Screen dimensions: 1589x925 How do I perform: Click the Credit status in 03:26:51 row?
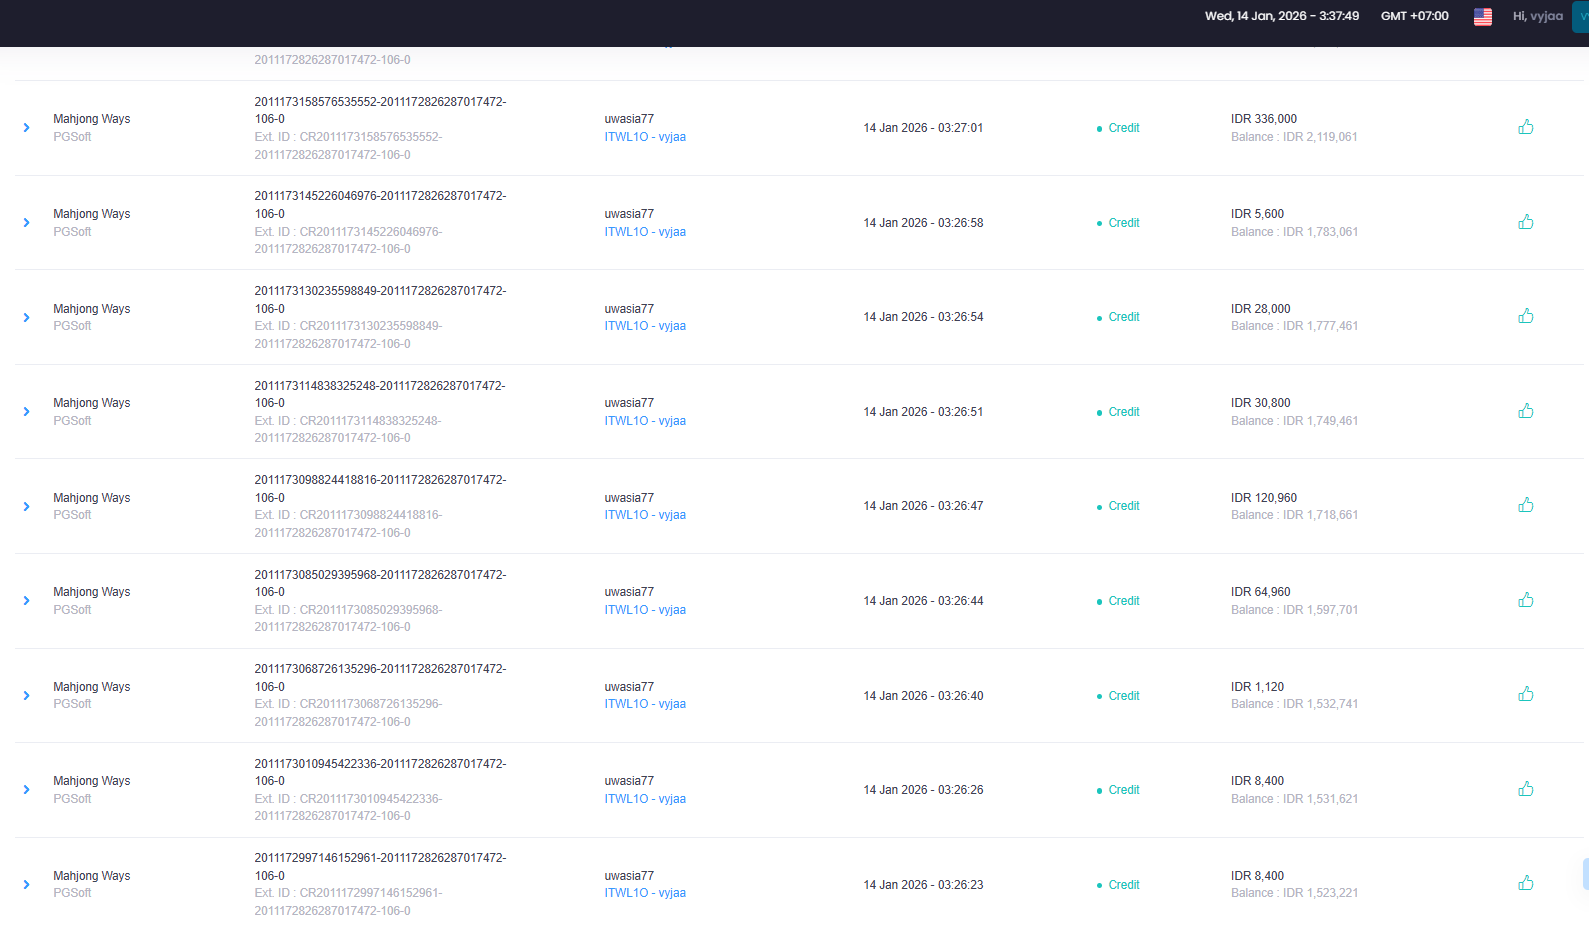(1124, 412)
